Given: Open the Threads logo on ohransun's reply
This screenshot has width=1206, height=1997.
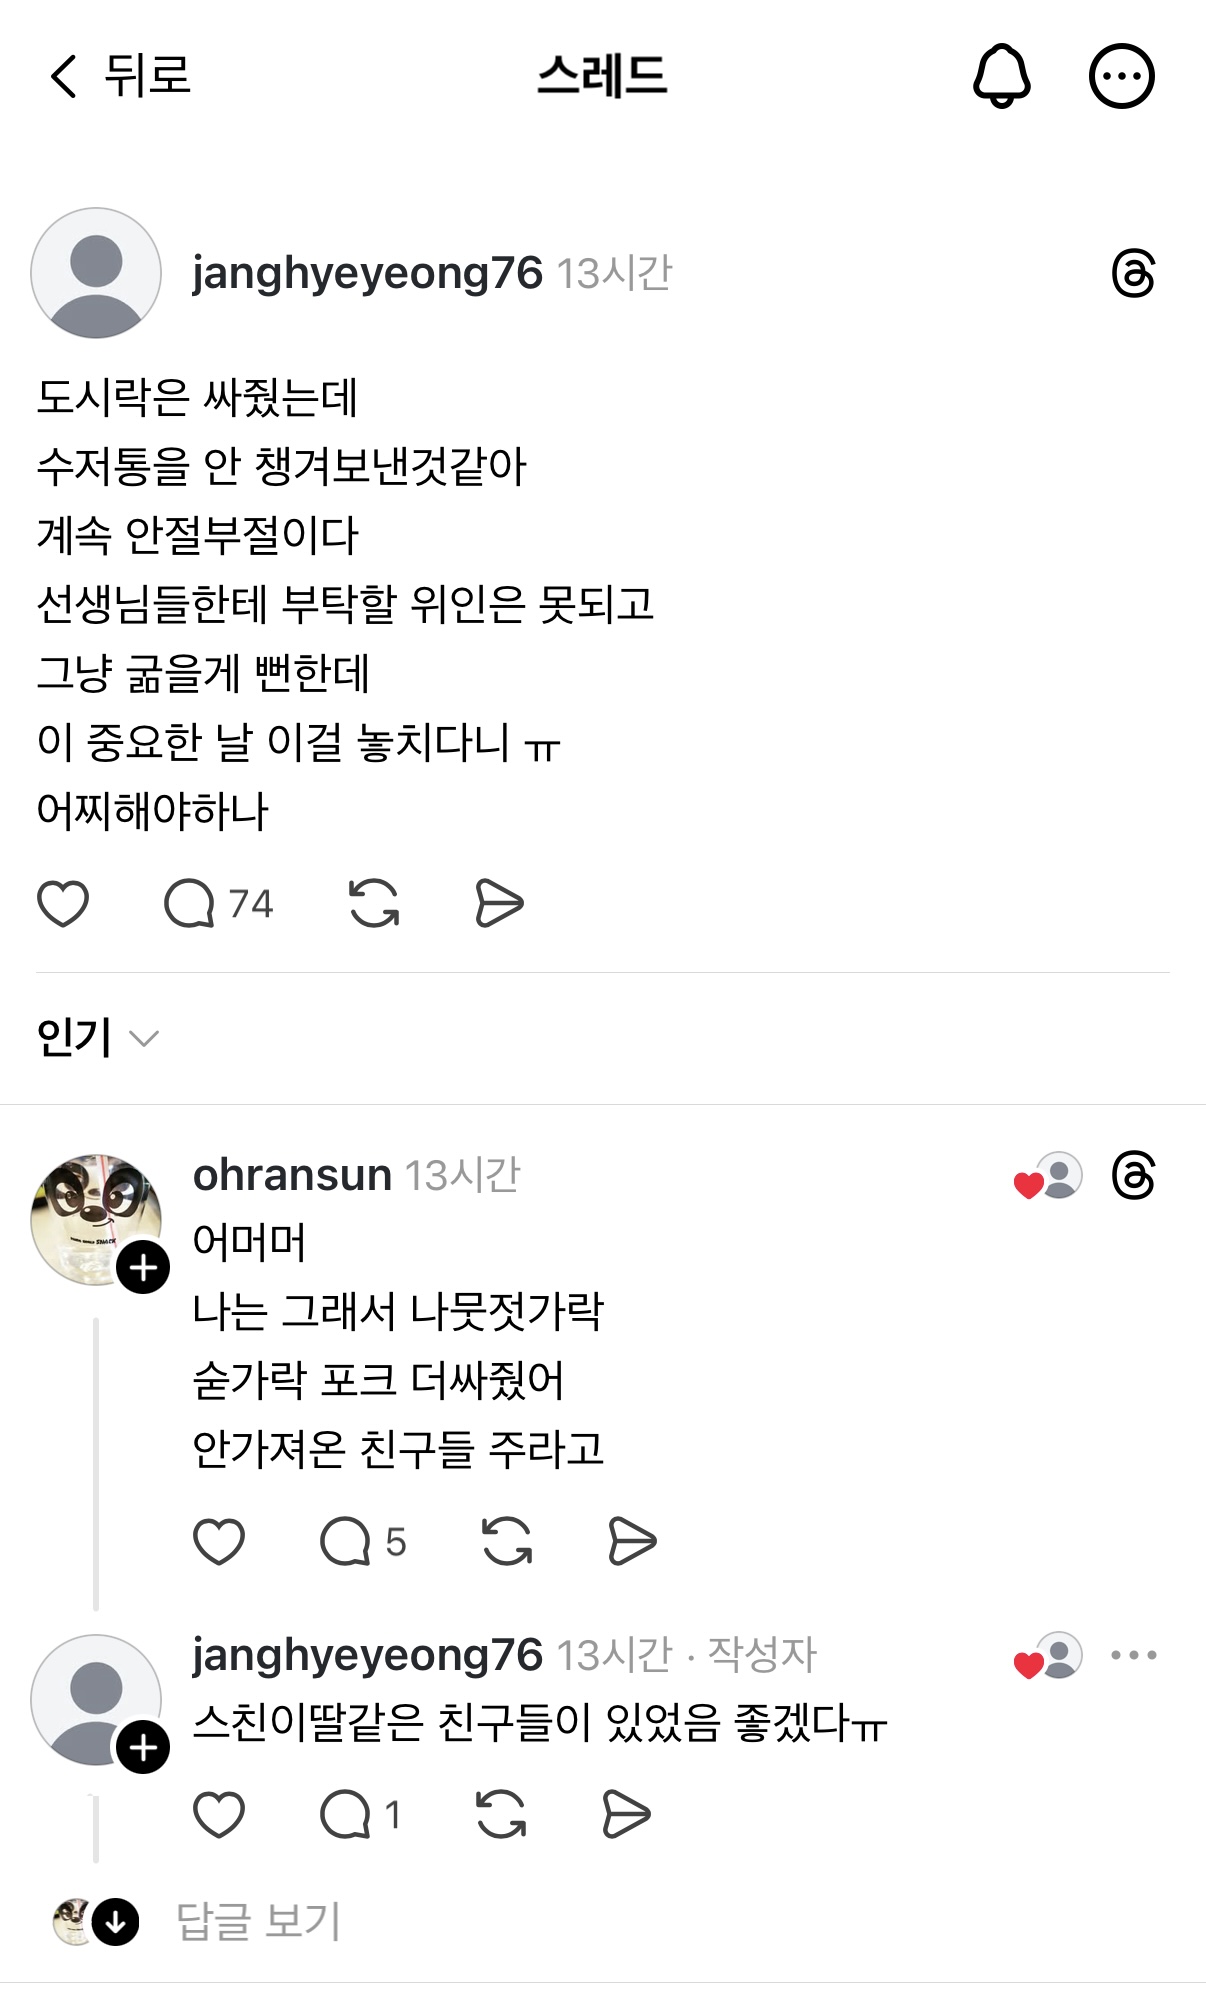Looking at the screenshot, I should [x=1133, y=1175].
